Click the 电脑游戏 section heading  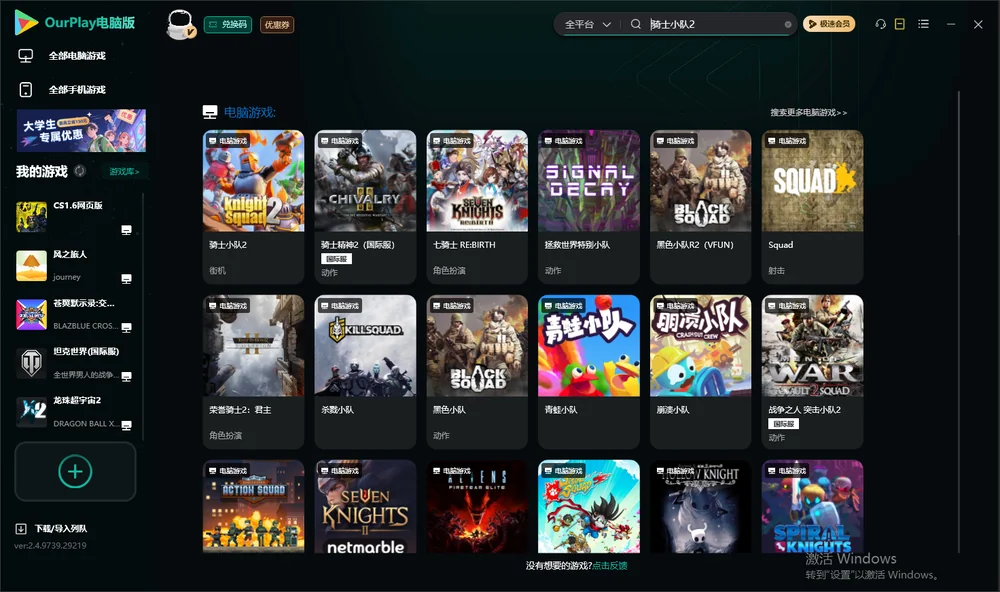[x=249, y=112]
